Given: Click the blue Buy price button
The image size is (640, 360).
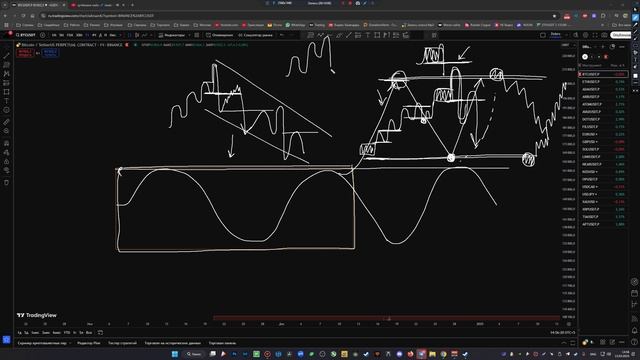Looking at the screenshot, I should [x=50, y=53].
